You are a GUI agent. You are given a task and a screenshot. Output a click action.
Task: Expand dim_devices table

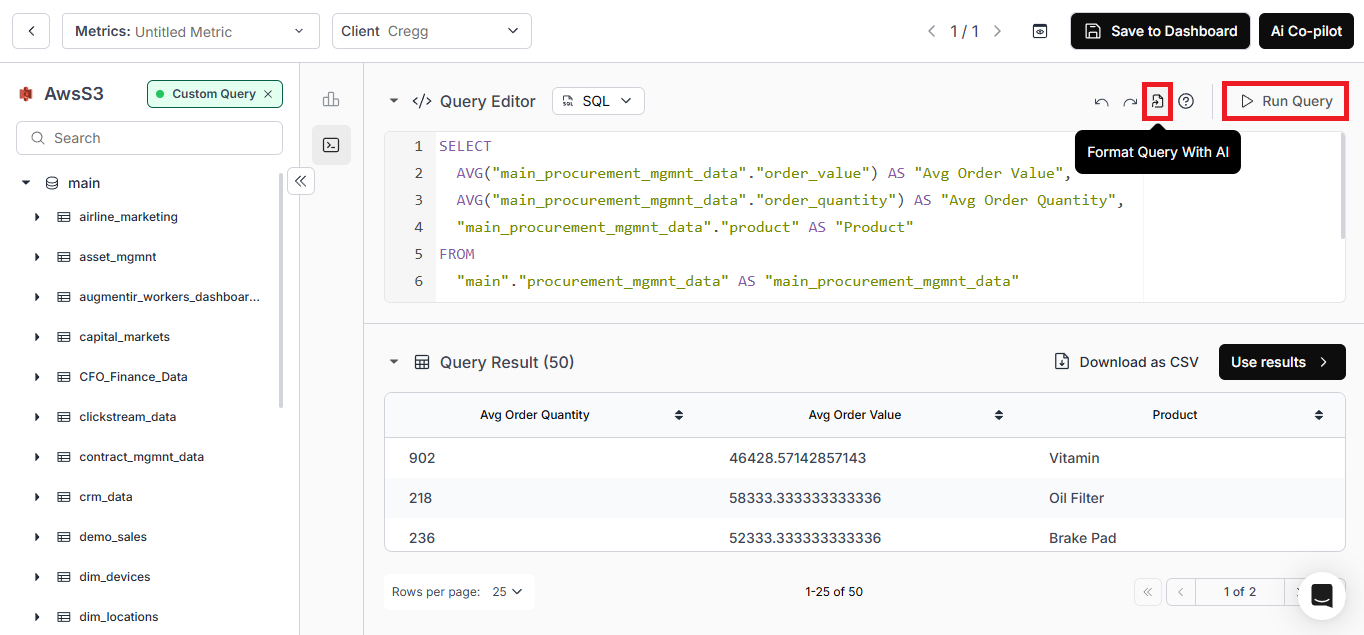[x=37, y=577]
